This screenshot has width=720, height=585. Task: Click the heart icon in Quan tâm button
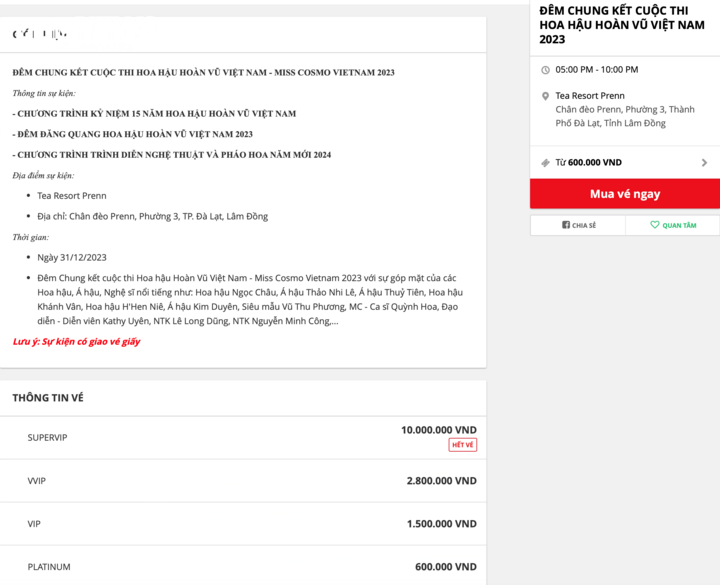coord(654,225)
